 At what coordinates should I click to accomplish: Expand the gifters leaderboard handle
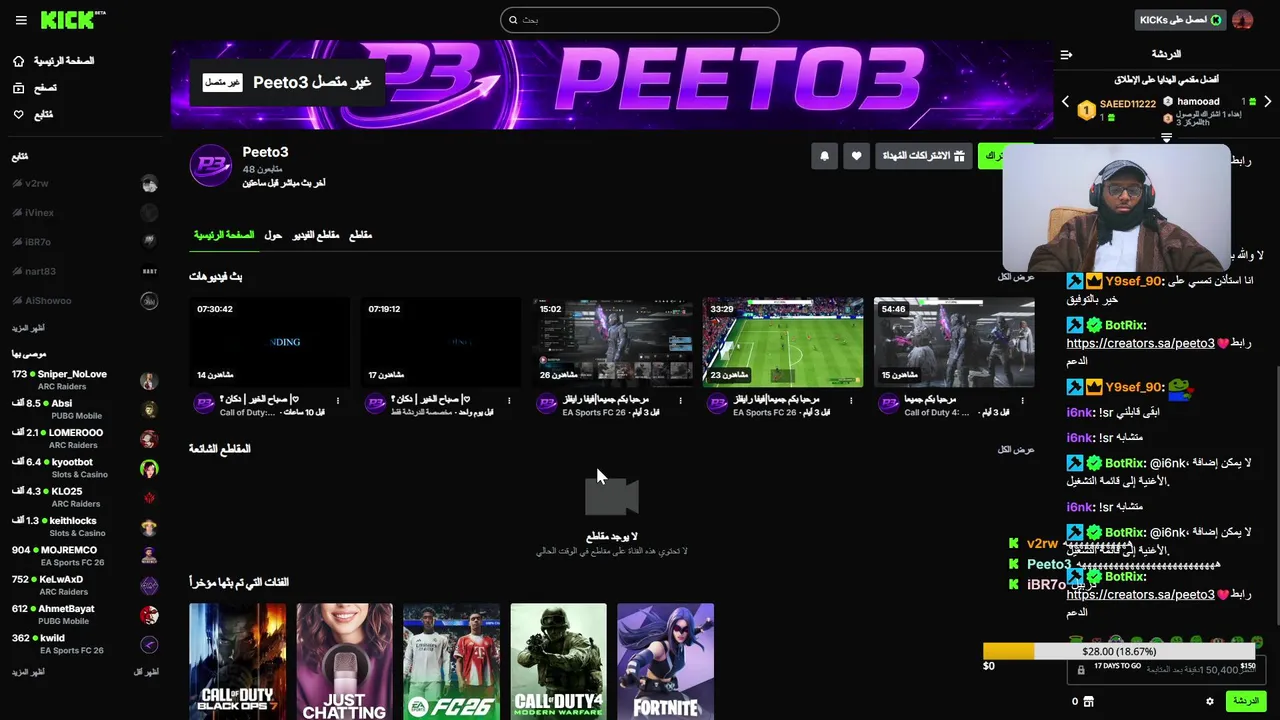tap(1166, 138)
